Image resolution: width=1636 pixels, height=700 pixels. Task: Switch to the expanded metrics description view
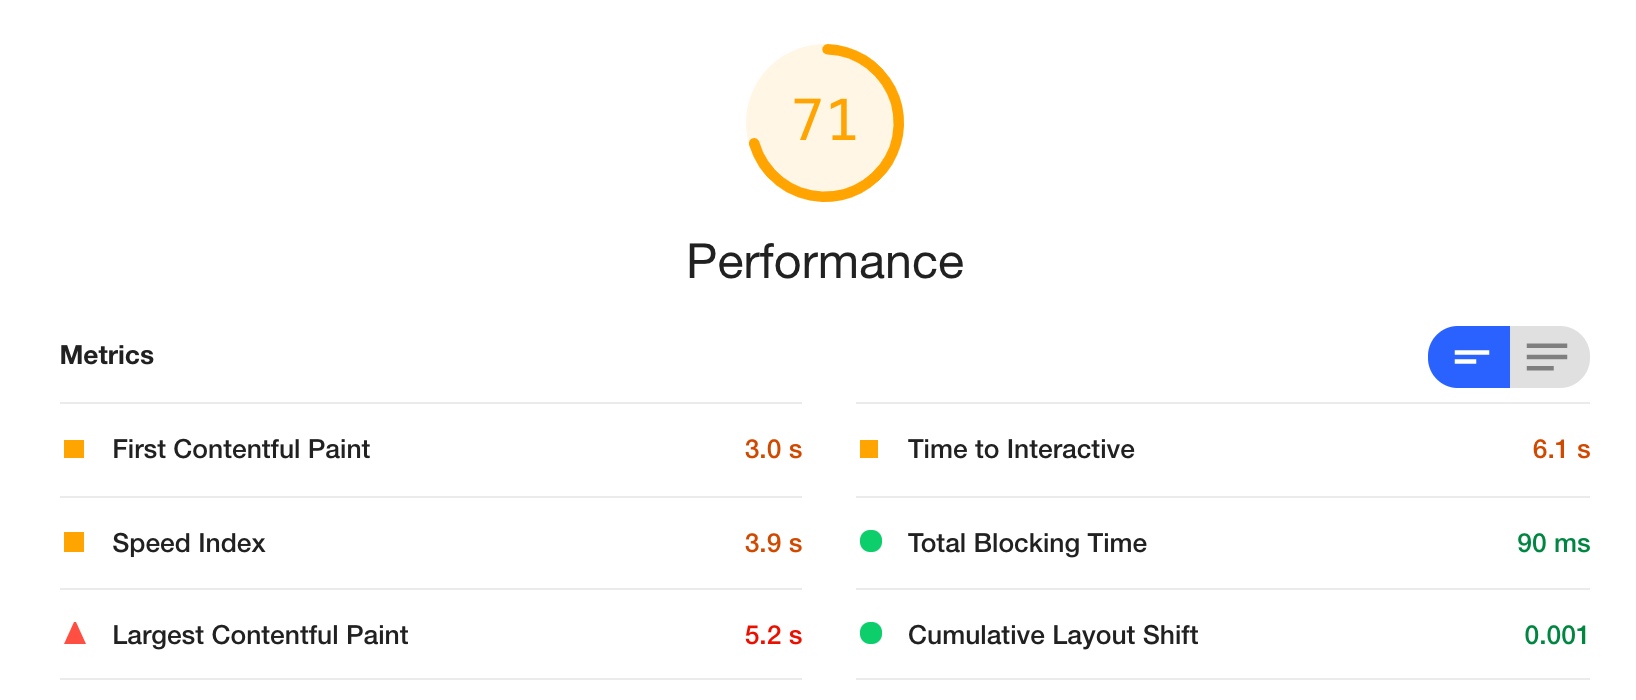coord(1547,357)
